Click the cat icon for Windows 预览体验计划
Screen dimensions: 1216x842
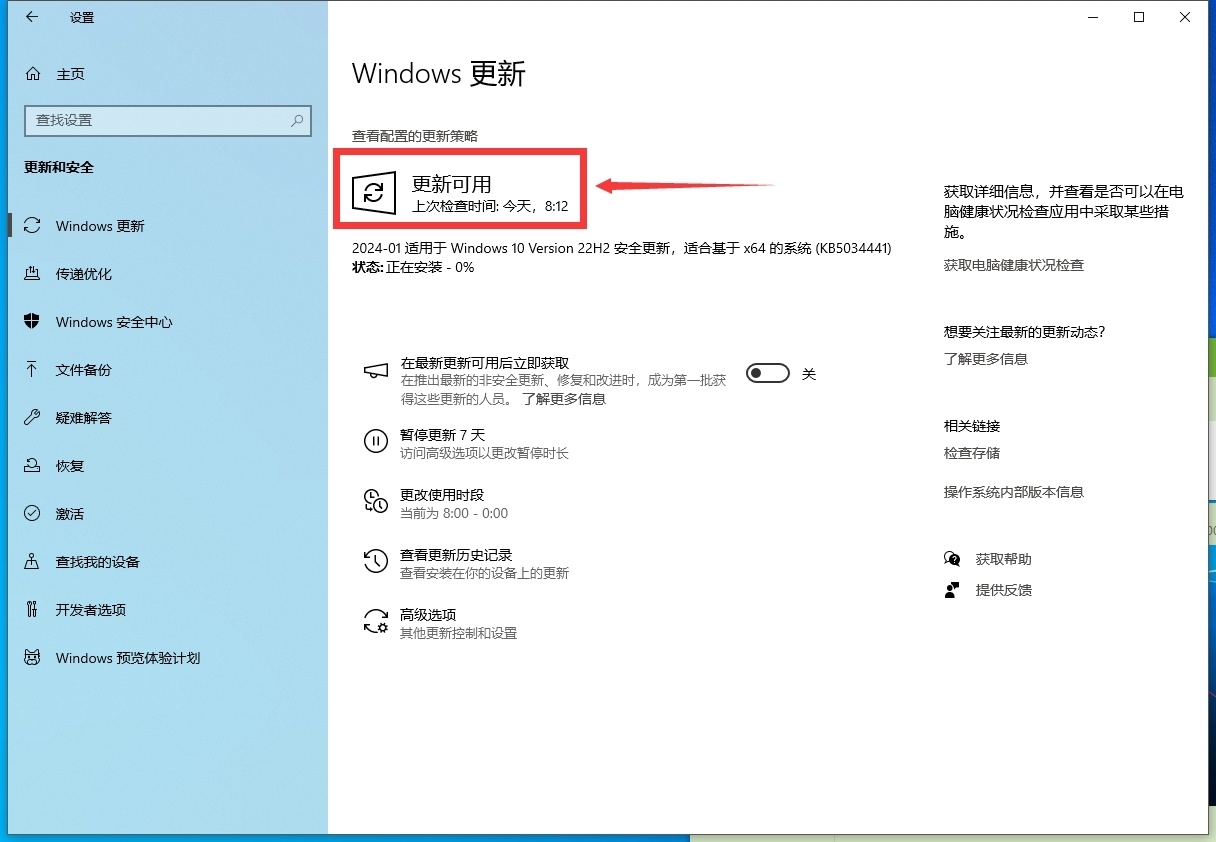coord(32,658)
